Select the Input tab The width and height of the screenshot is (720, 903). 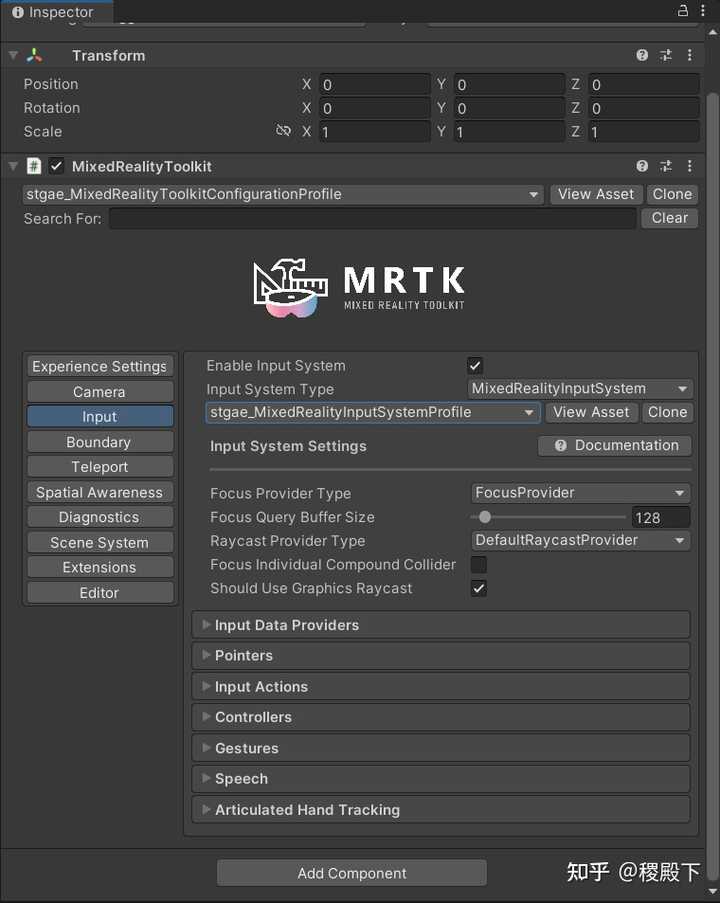point(100,416)
